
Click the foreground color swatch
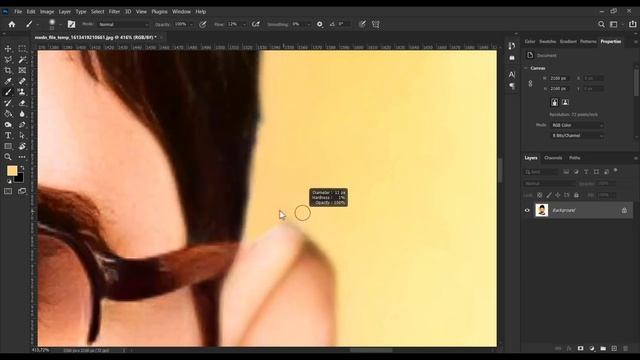(x=12, y=171)
